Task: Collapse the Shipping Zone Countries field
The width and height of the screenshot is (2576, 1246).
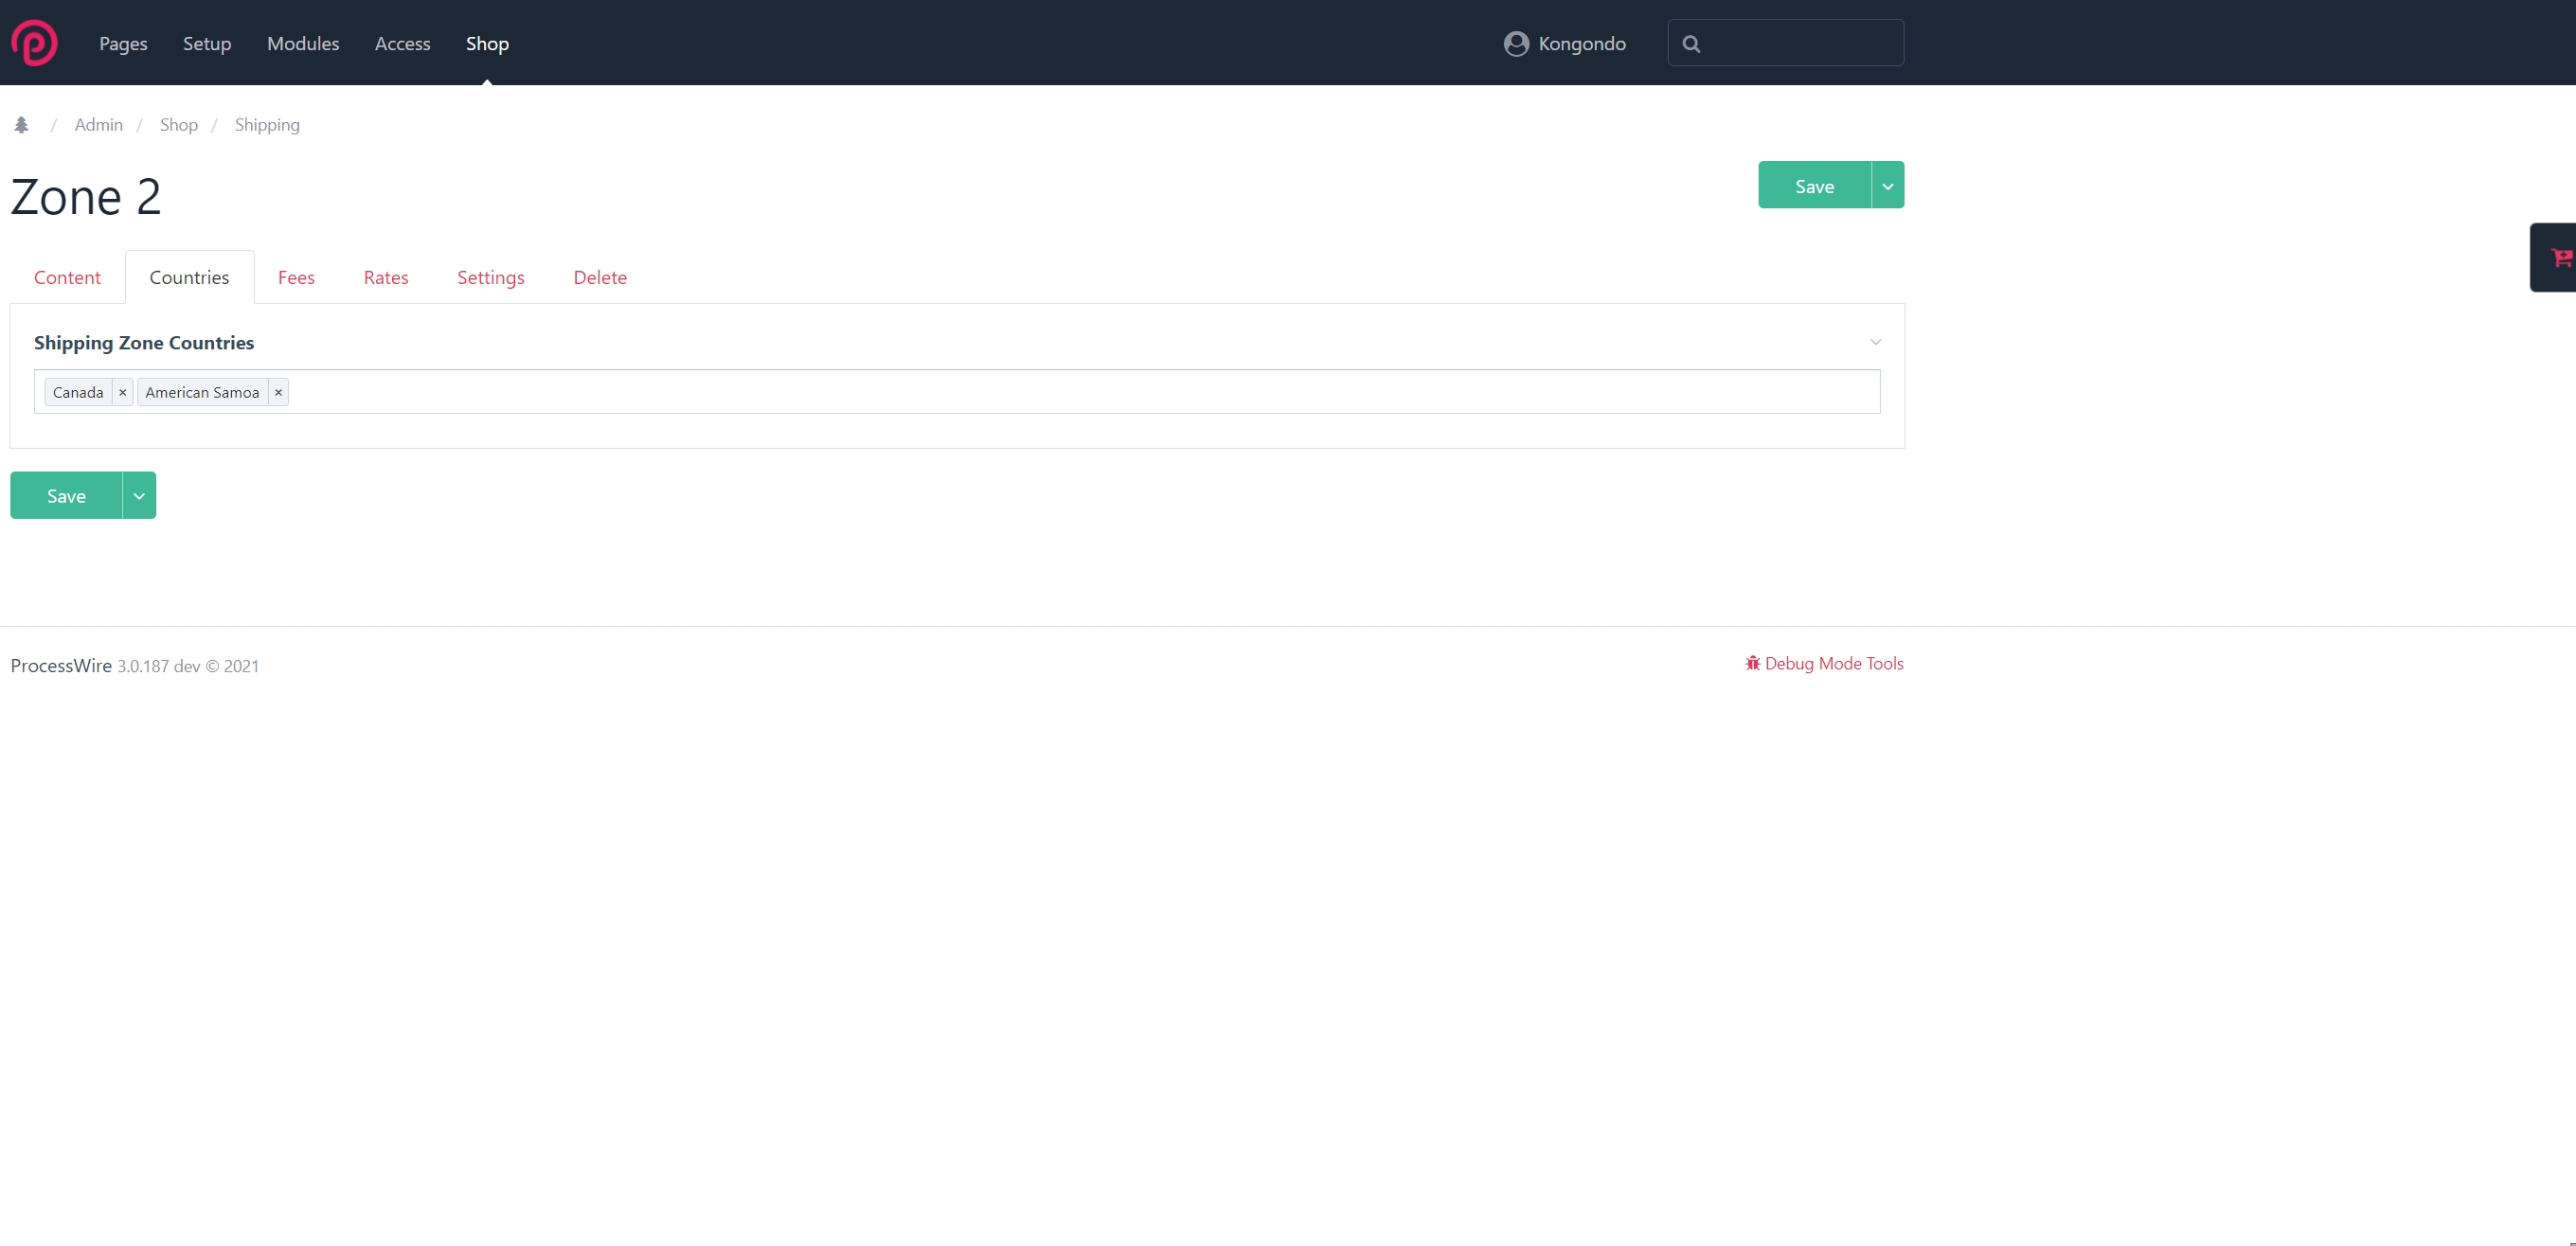Action: (x=1876, y=342)
